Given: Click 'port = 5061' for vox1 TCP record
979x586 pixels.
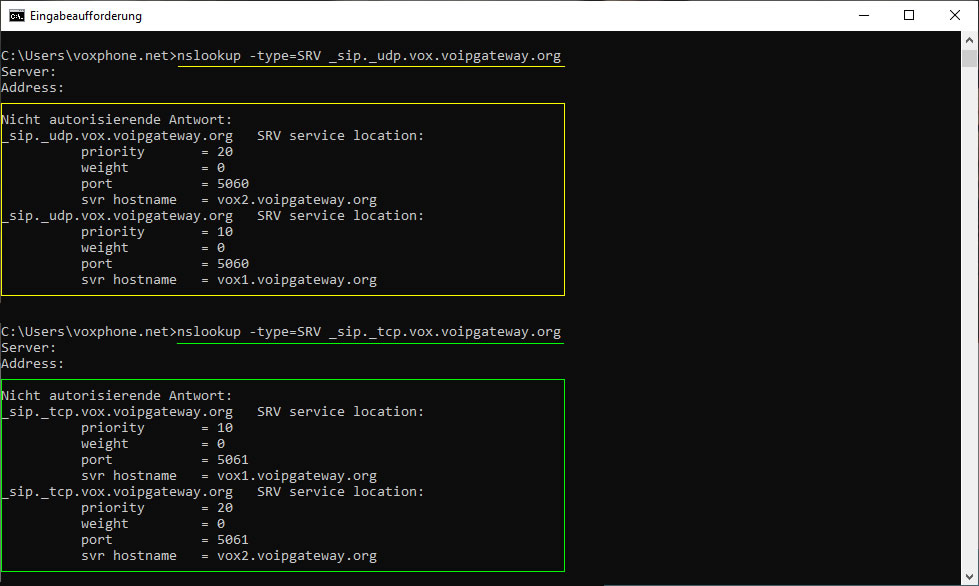Looking at the screenshot, I should [x=165, y=459].
